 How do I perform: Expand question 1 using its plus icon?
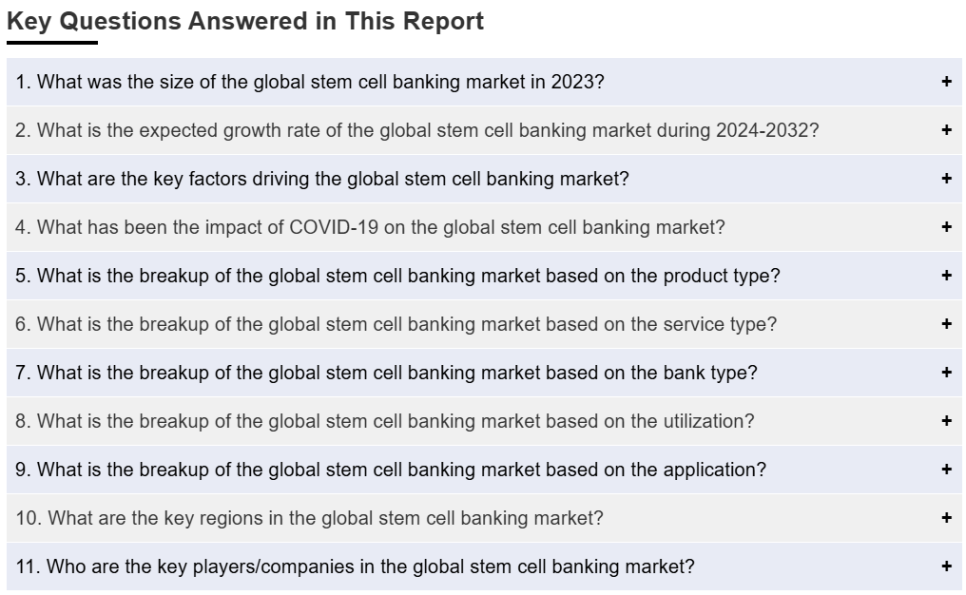tap(946, 81)
